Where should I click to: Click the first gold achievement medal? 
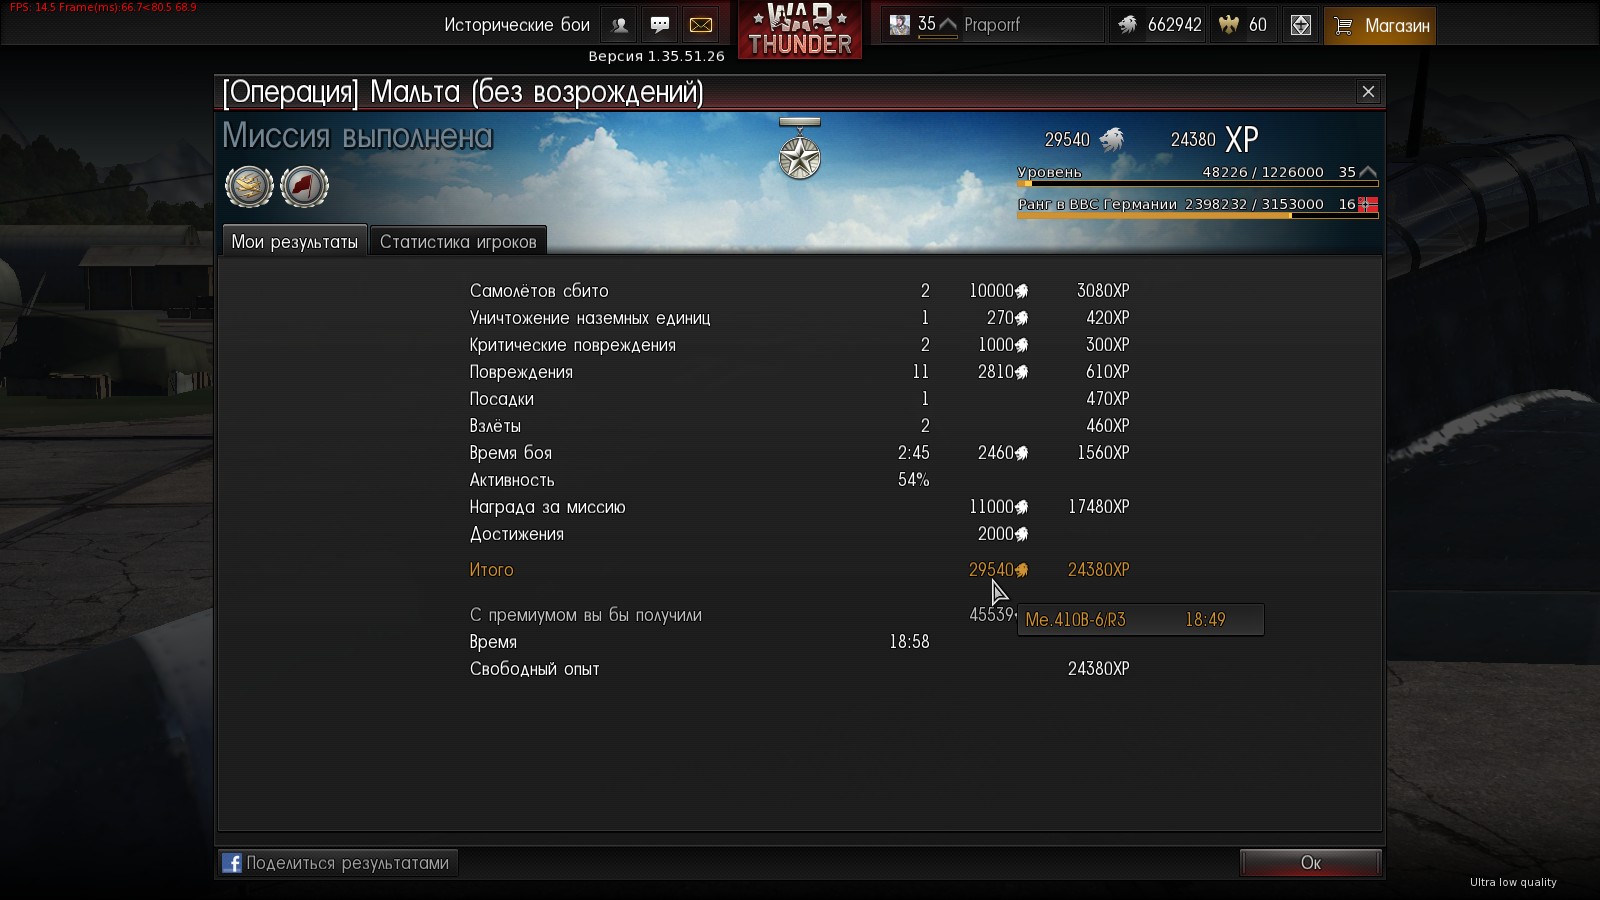(x=249, y=186)
